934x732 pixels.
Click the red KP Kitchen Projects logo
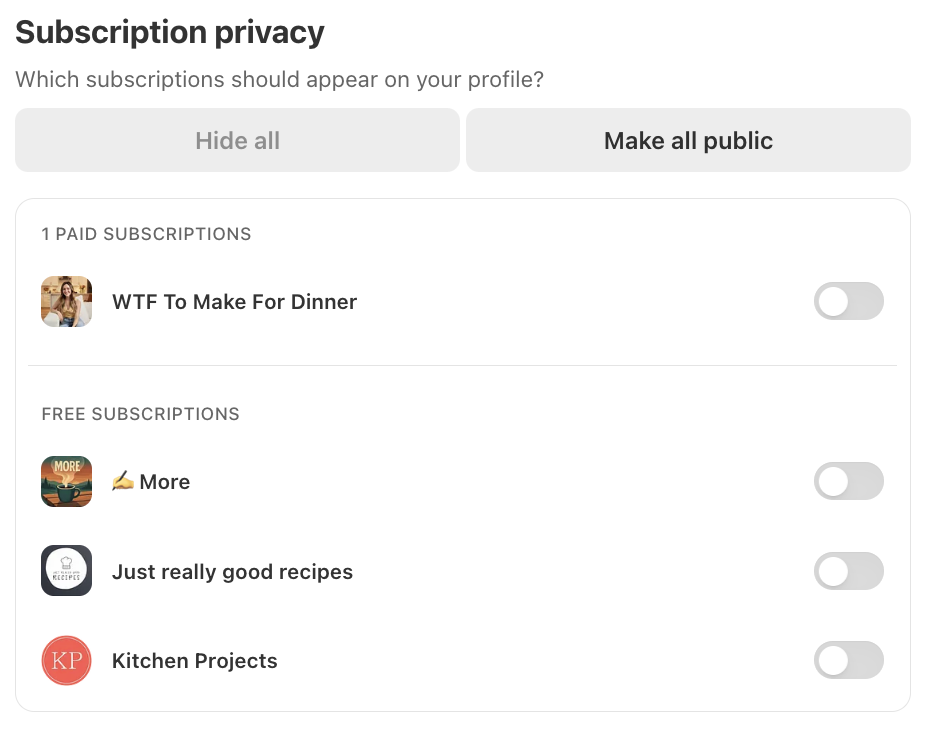coord(66,661)
